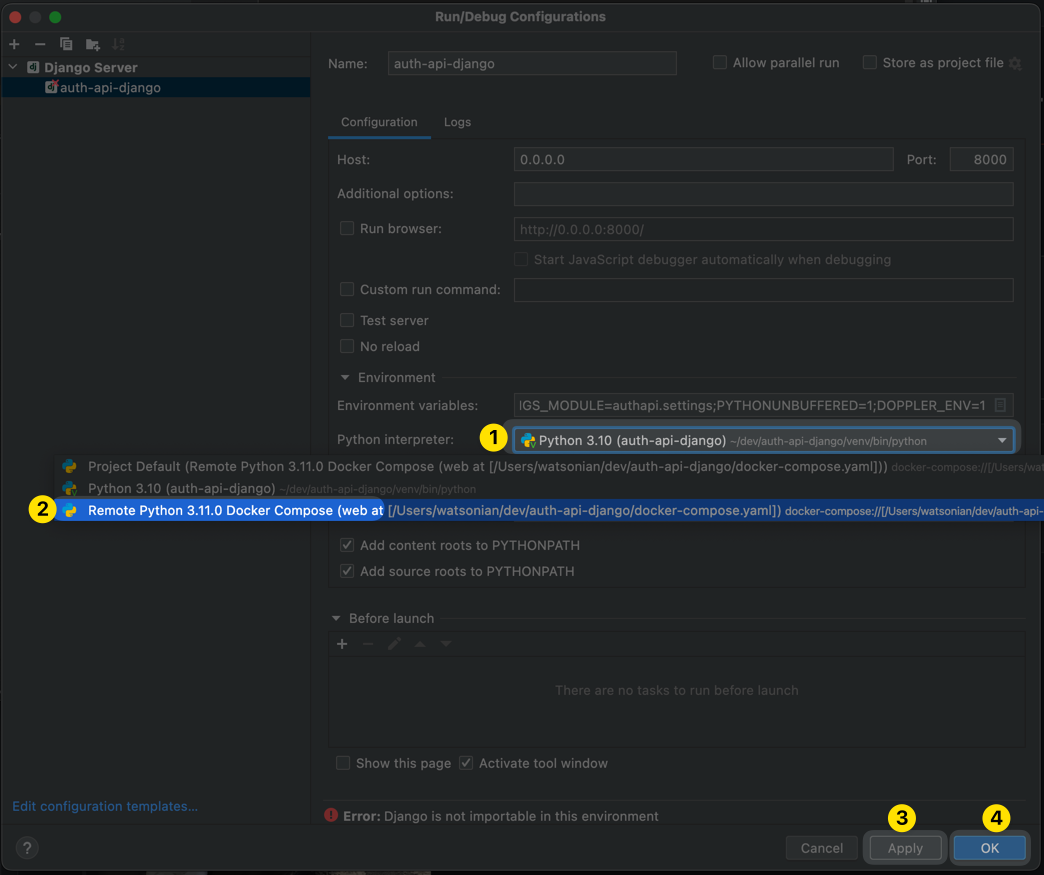This screenshot has height=875, width=1044.
Task: Click the Name input field
Action: pyautogui.click(x=532, y=63)
